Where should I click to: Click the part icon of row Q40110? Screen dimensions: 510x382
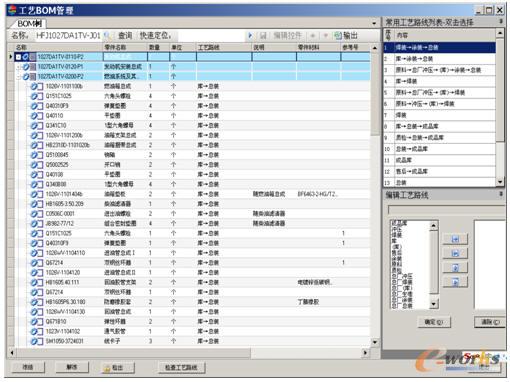pyautogui.click(x=34, y=116)
